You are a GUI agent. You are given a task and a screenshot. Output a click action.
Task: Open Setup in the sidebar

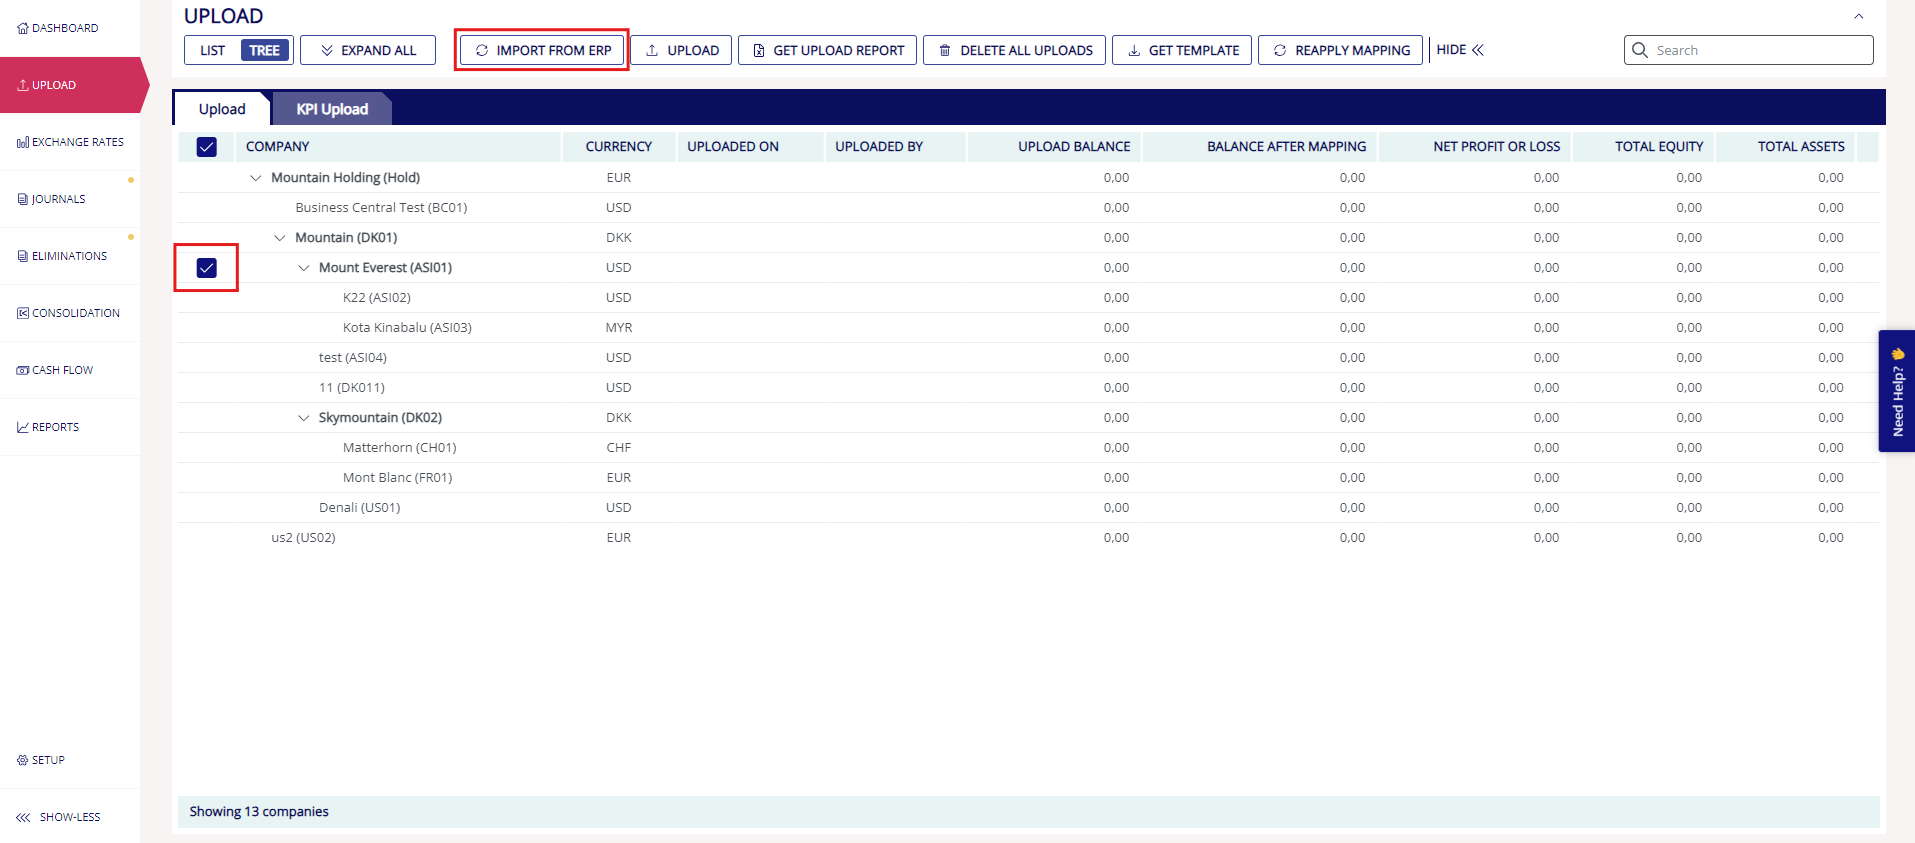[41, 760]
